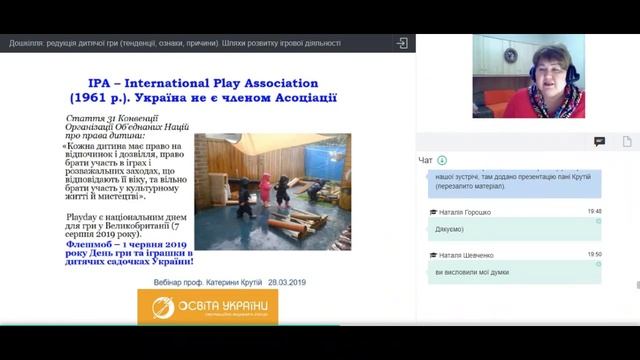This screenshot has width=640, height=360.
Task: Click the small icon in the Дякуємо) bubble
Action: click(x=598, y=221)
